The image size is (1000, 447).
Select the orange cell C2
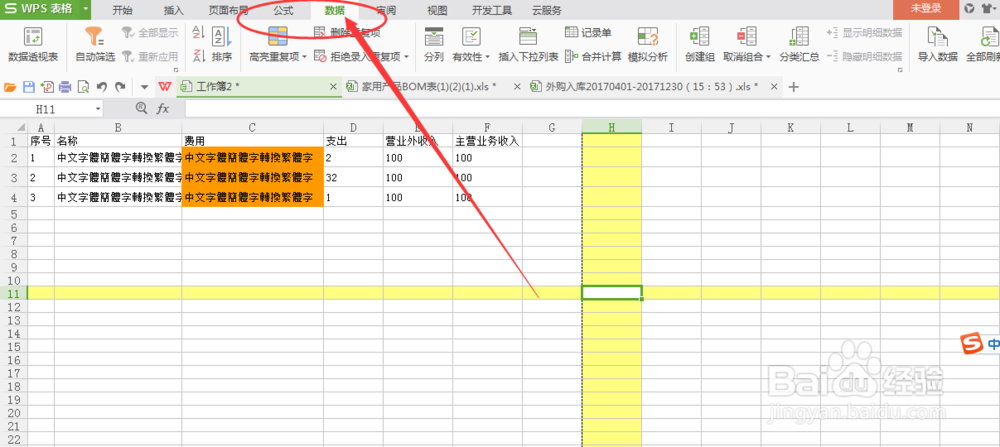click(x=253, y=157)
